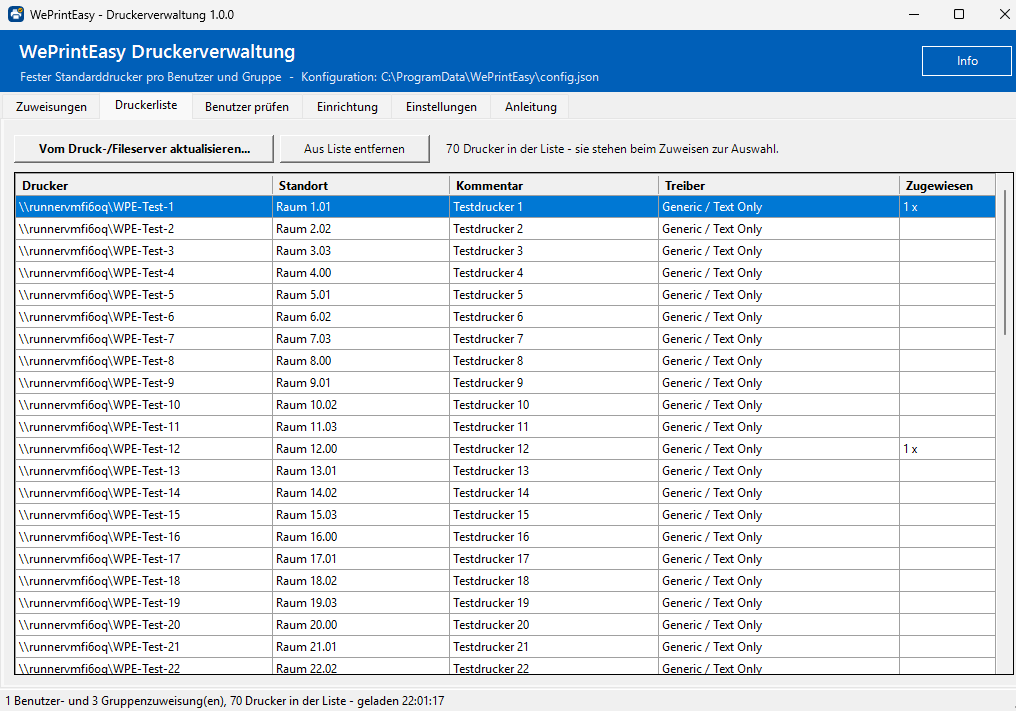Viewport: 1016px width, 711px height.
Task: Sort by the Kommentar column header
Action: coord(554,185)
